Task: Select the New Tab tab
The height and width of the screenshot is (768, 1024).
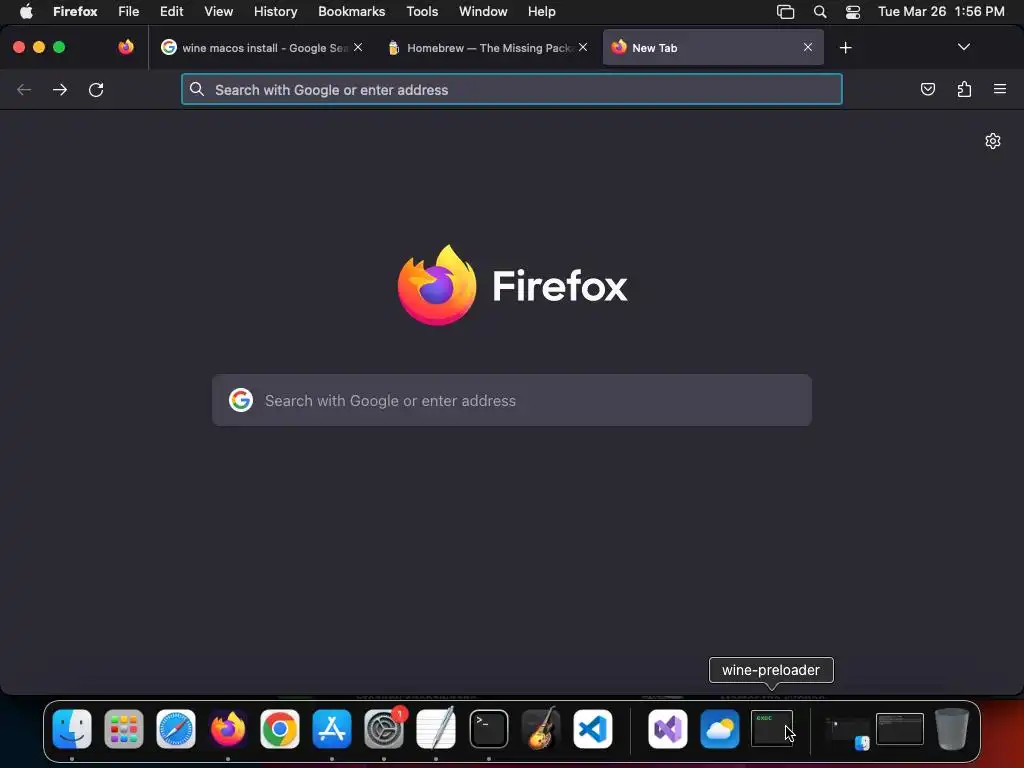Action: 713,48
